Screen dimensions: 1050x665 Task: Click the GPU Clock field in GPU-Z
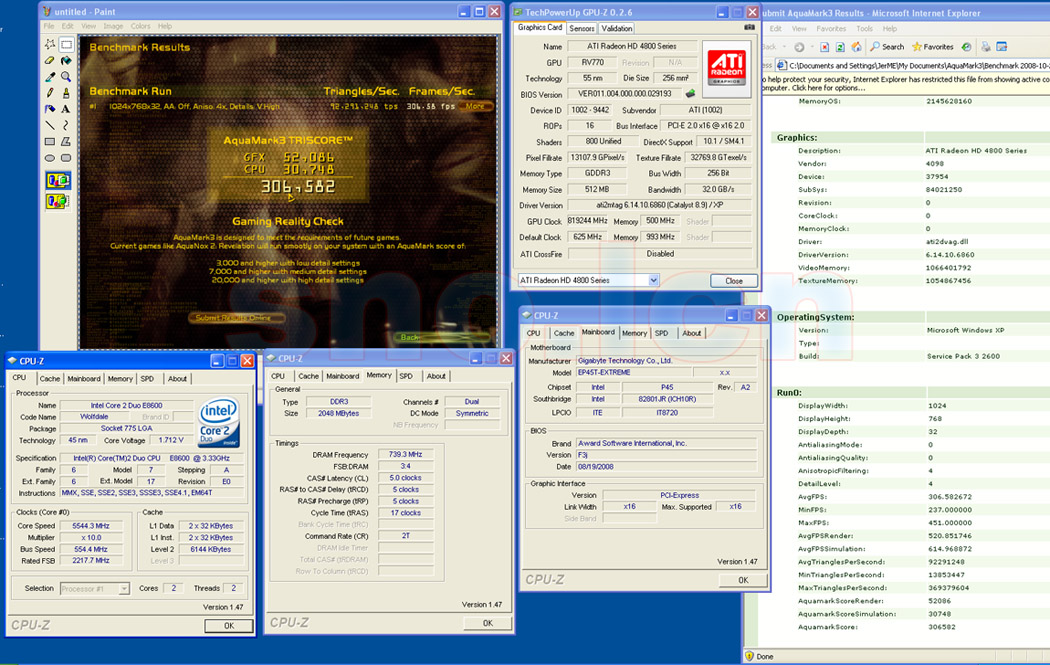pos(587,221)
